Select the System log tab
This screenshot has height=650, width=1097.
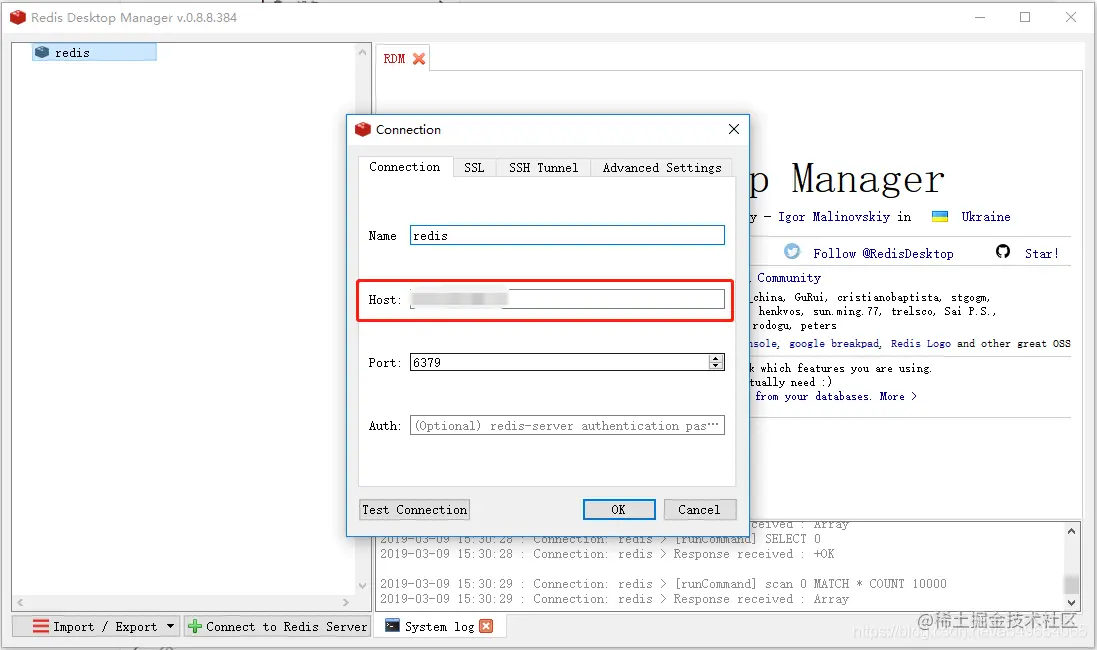439,626
